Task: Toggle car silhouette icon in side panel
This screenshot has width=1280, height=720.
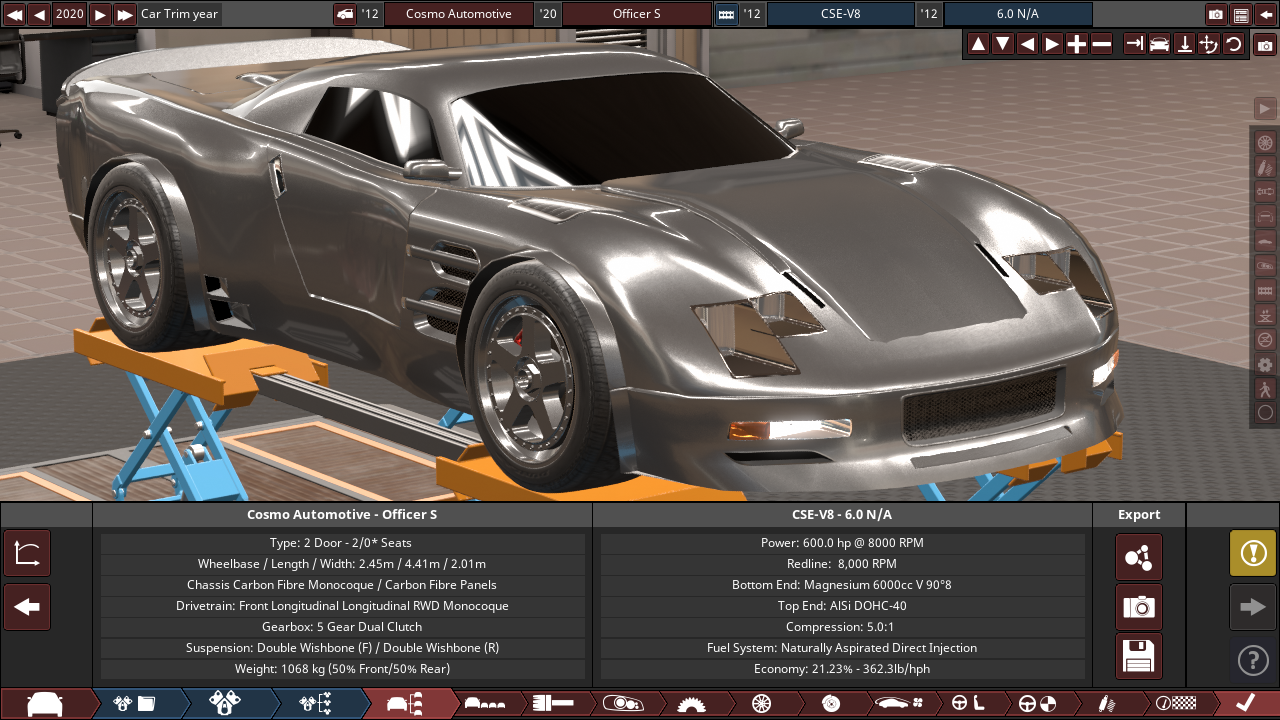Action: coord(1265,241)
